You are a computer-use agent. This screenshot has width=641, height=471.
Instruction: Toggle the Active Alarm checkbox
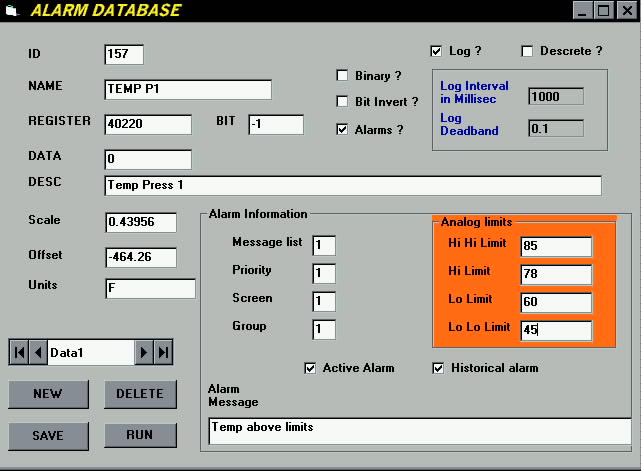[310, 368]
